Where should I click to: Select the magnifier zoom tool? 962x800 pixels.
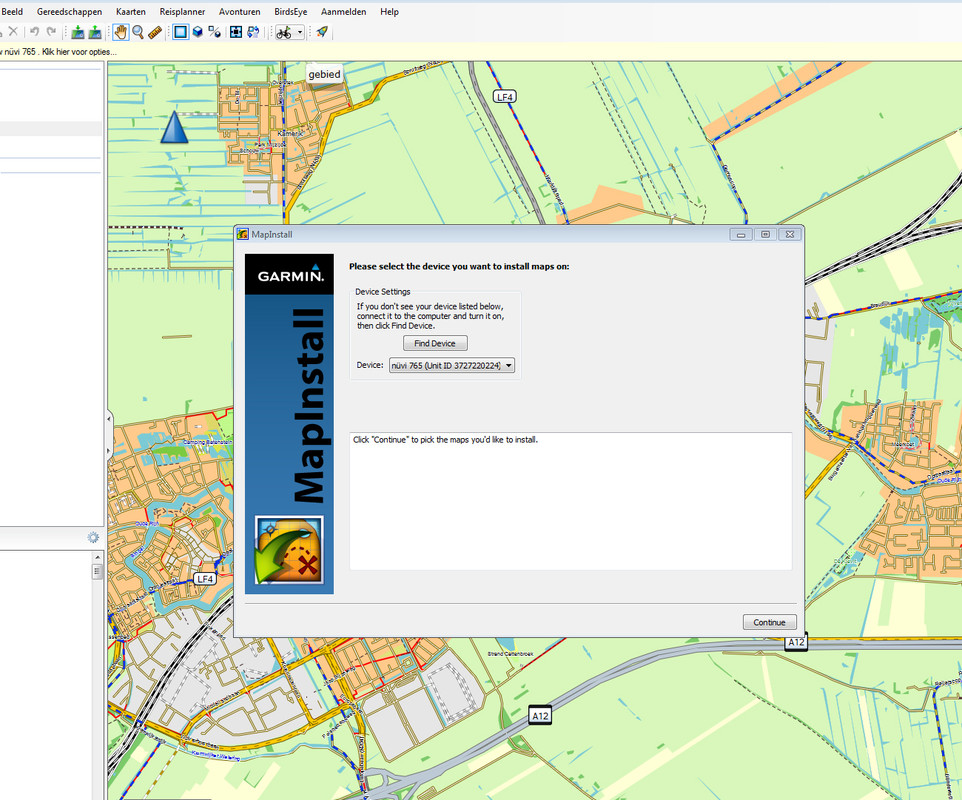[x=138, y=32]
